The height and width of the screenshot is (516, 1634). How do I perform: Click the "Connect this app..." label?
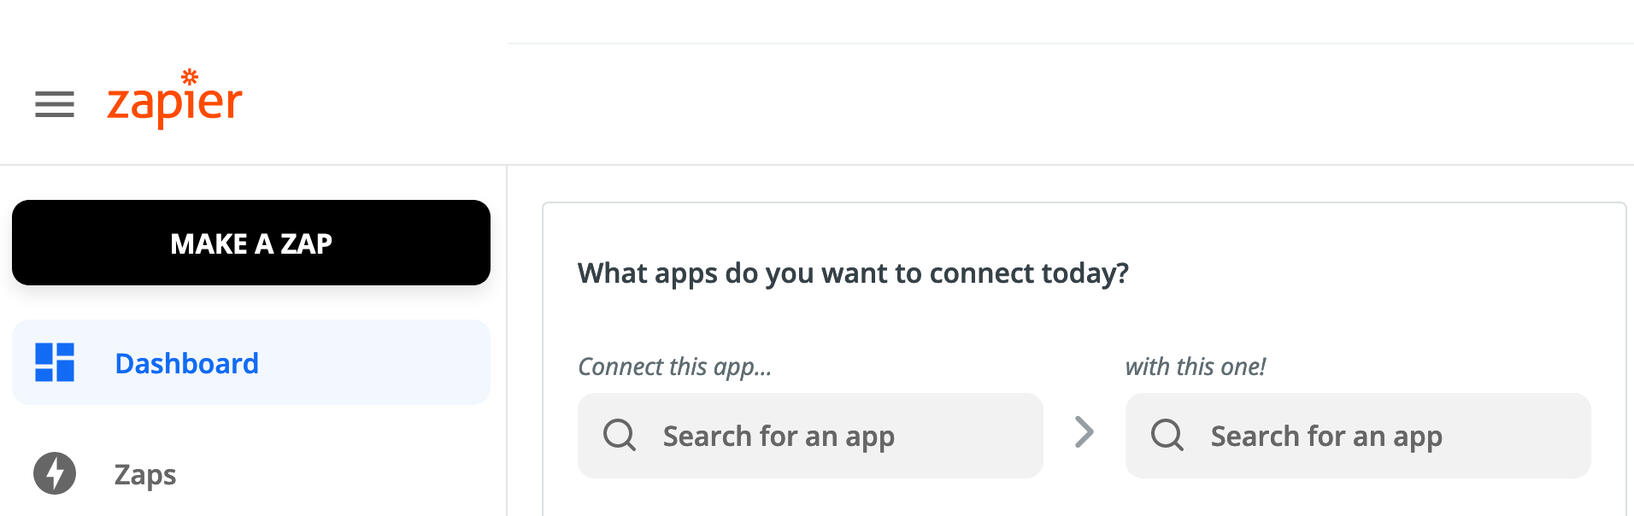[x=674, y=367]
